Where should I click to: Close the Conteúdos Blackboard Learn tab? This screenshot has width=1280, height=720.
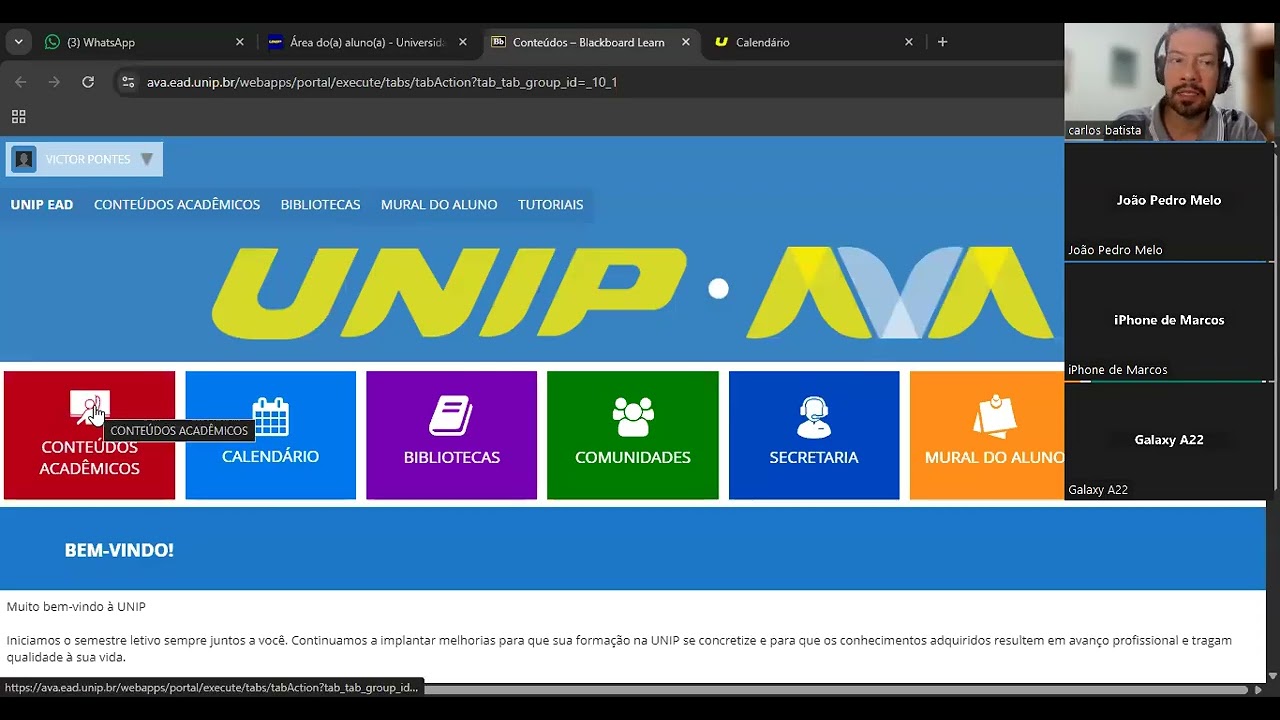point(685,42)
